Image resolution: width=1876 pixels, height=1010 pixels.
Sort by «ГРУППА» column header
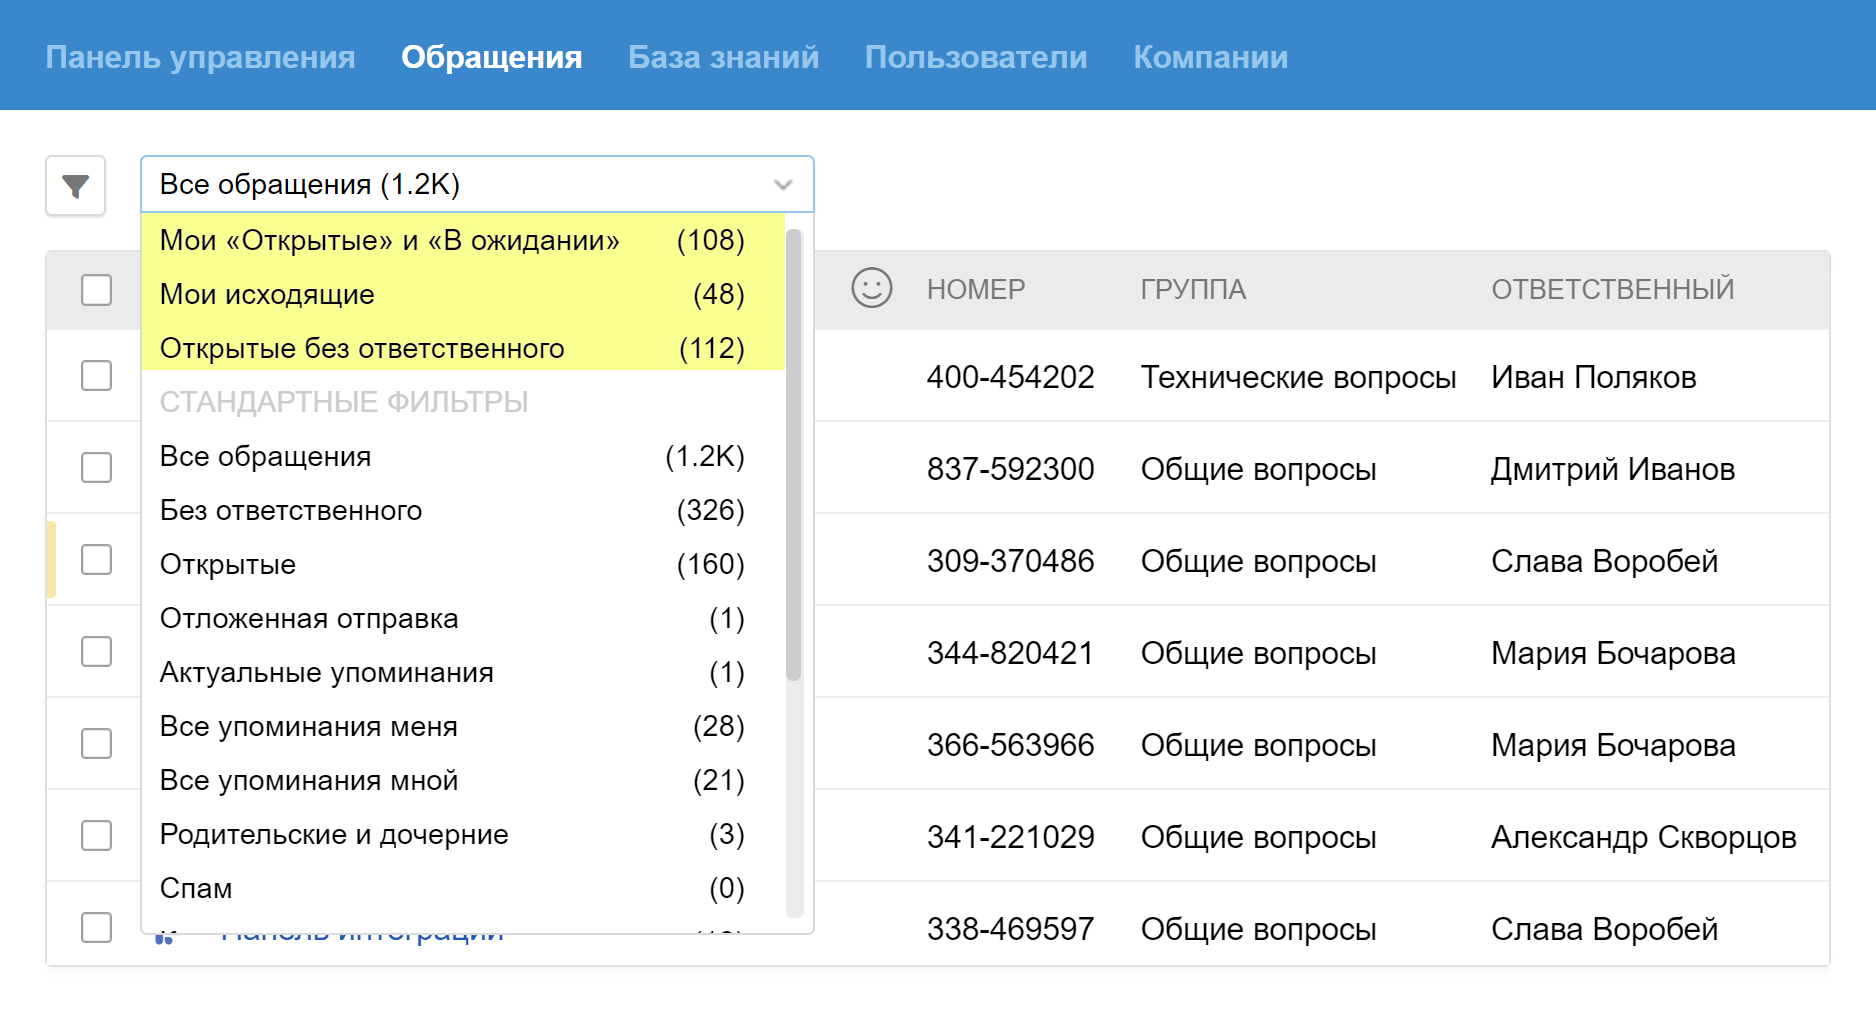click(x=1193, y=290)
